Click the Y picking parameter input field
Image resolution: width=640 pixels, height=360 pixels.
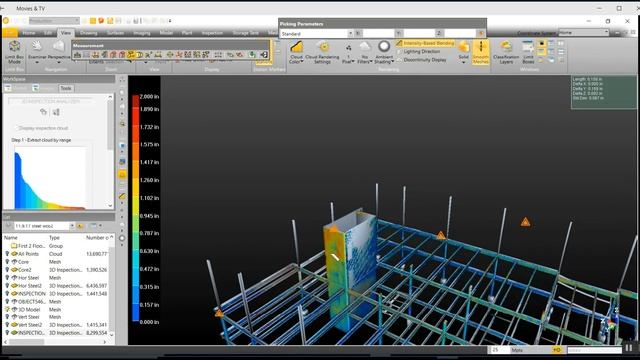[419, 33]
